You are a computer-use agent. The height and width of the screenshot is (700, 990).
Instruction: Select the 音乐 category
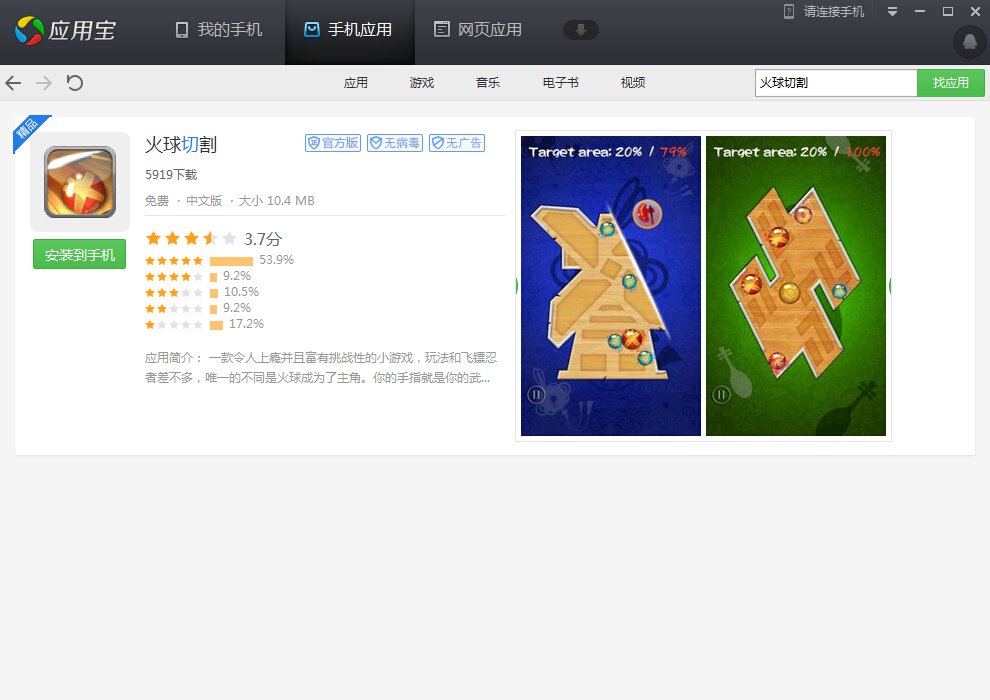[x=488, y=83]
